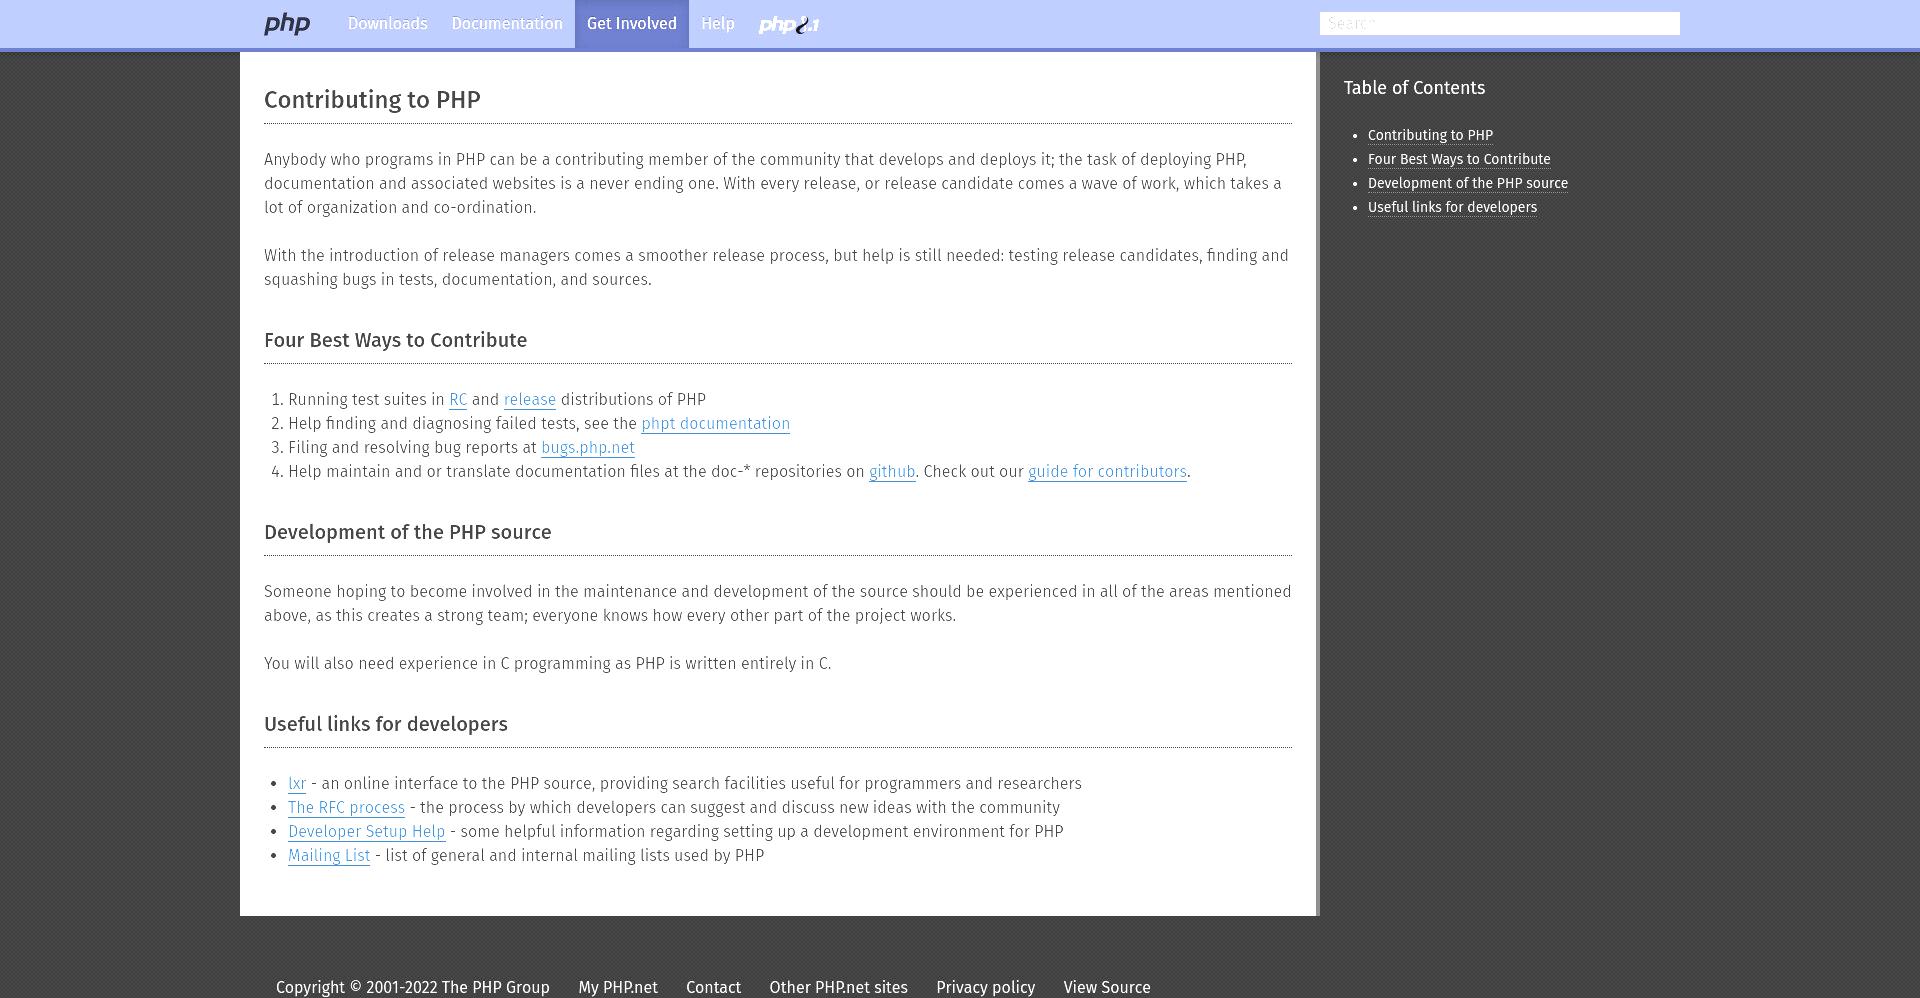Click the php logo in navbar
1920x998 pixels.
(x=287, y=24)
